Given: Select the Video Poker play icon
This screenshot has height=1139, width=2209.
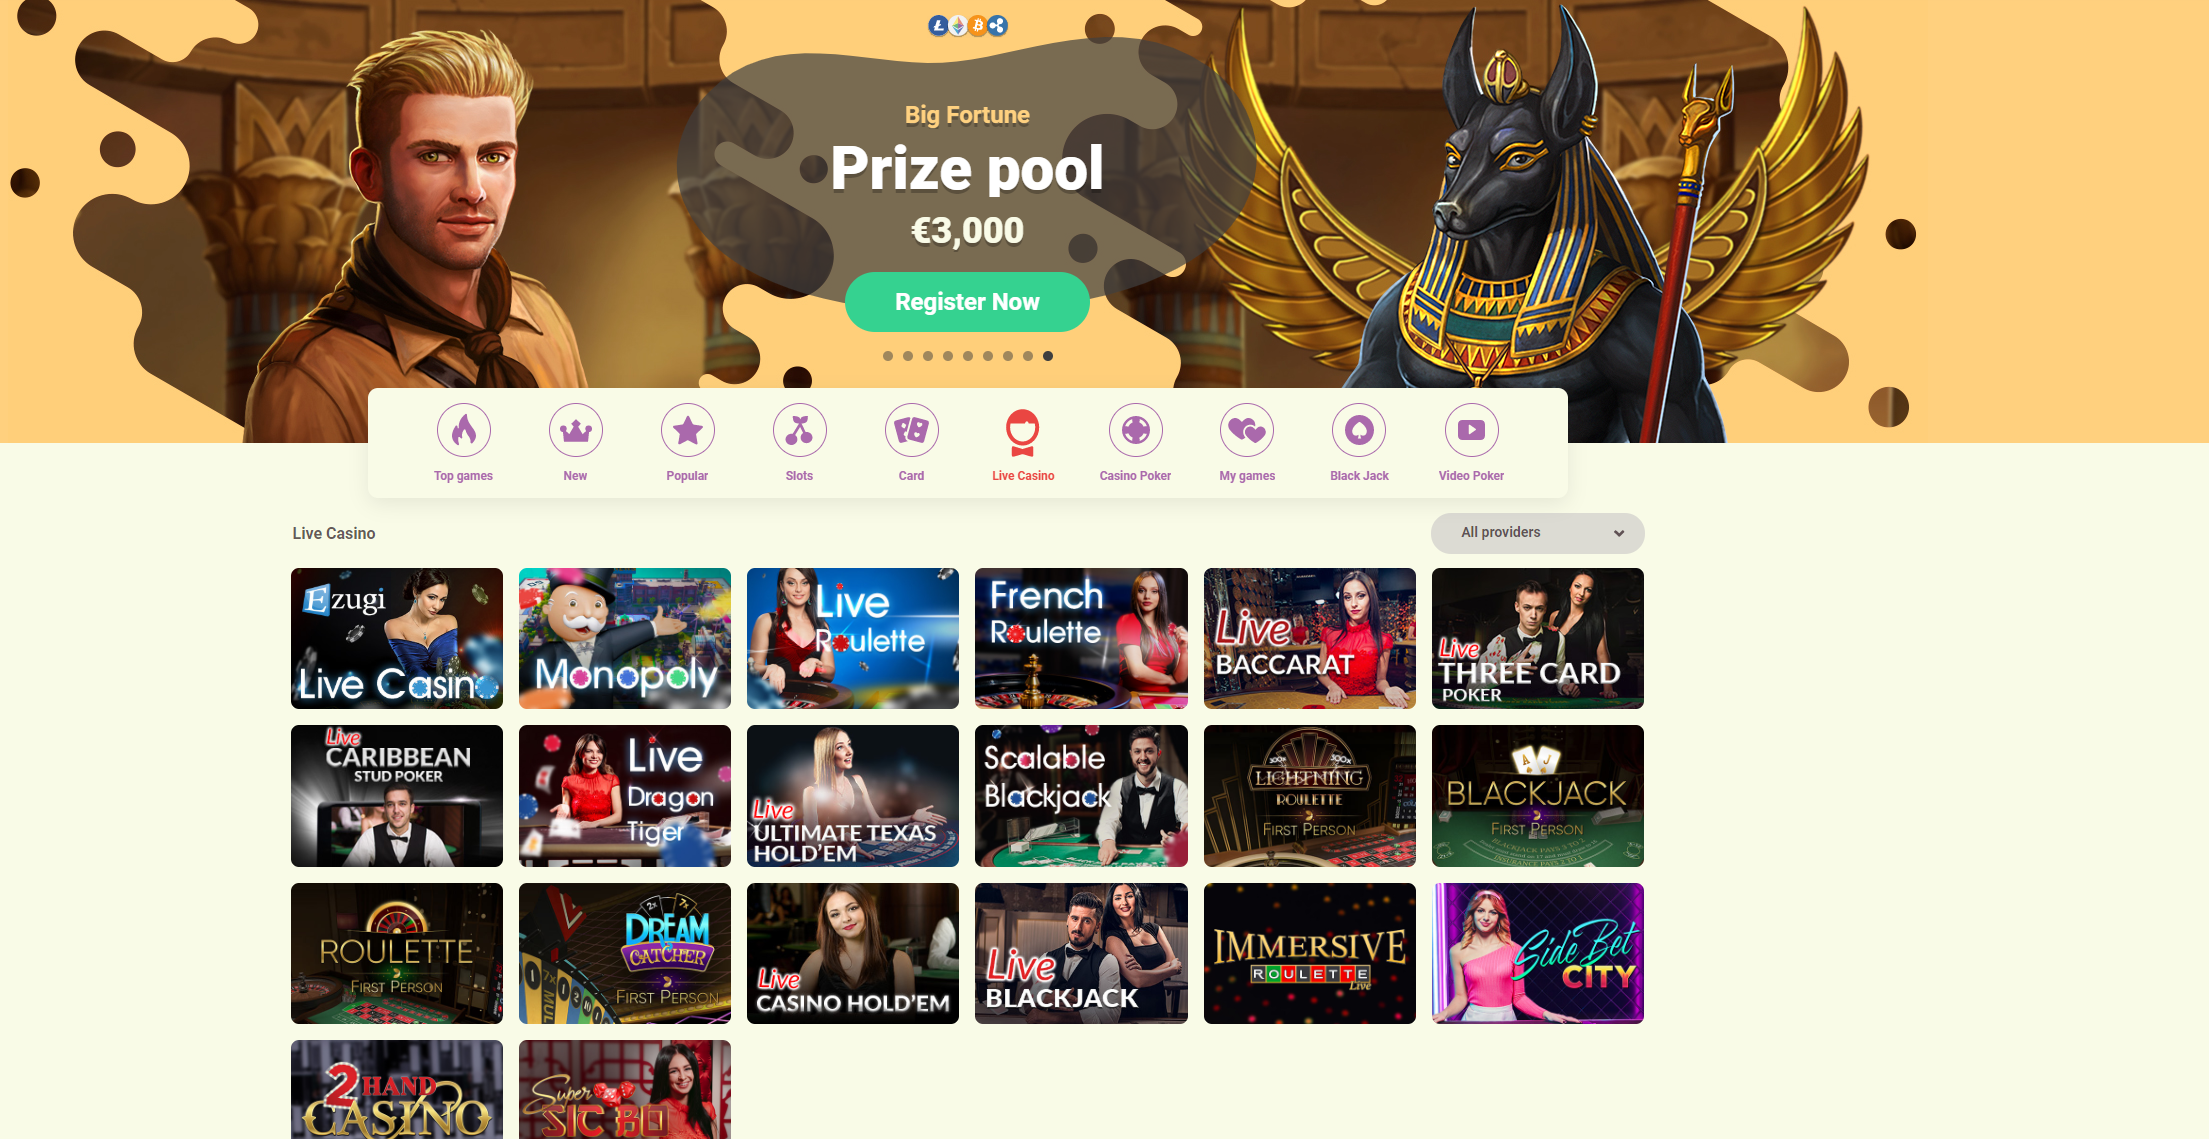Looking at the screenshot, I should click(1471, 431).
